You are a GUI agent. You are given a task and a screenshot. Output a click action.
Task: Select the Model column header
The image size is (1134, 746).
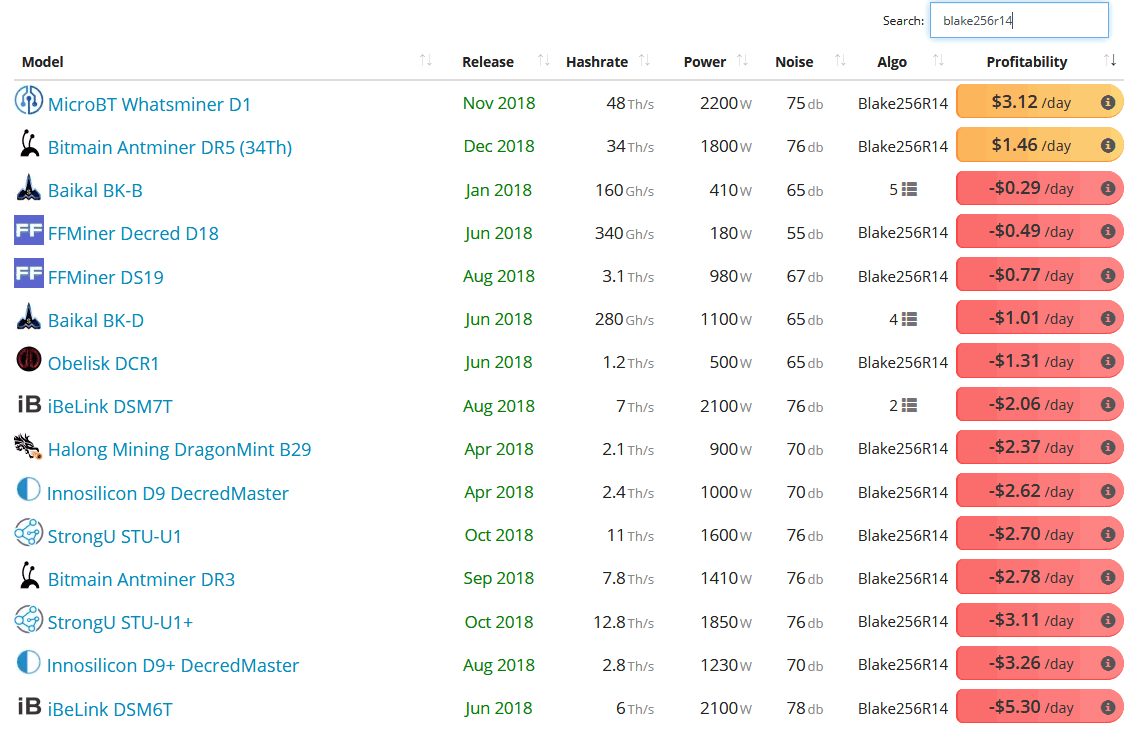point(42,61)
